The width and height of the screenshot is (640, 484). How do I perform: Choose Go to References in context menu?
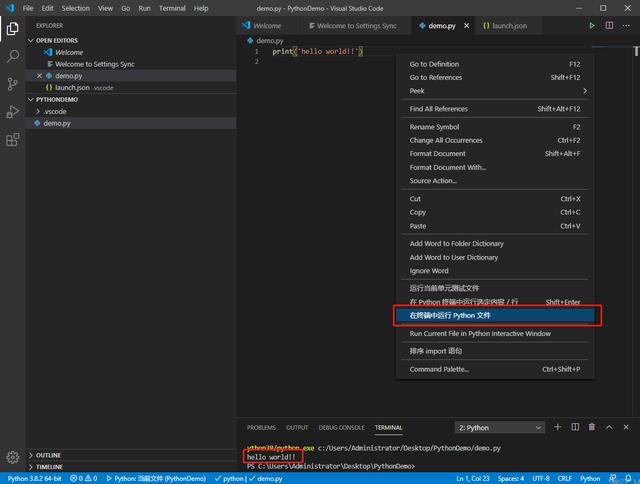point(495,78)
